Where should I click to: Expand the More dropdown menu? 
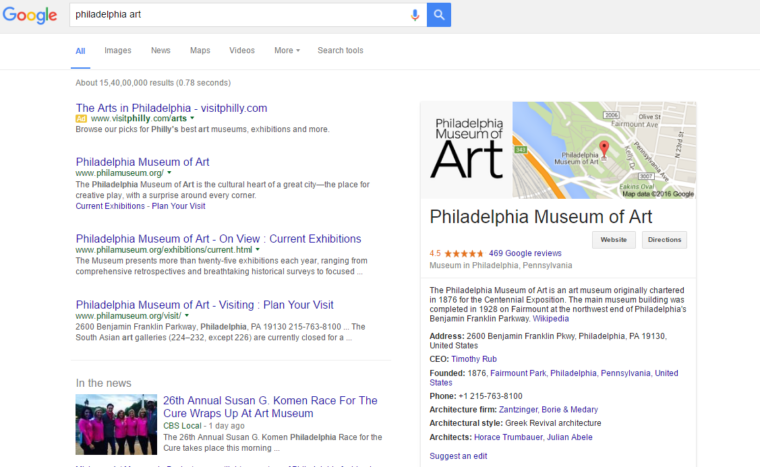pos(287,50)
